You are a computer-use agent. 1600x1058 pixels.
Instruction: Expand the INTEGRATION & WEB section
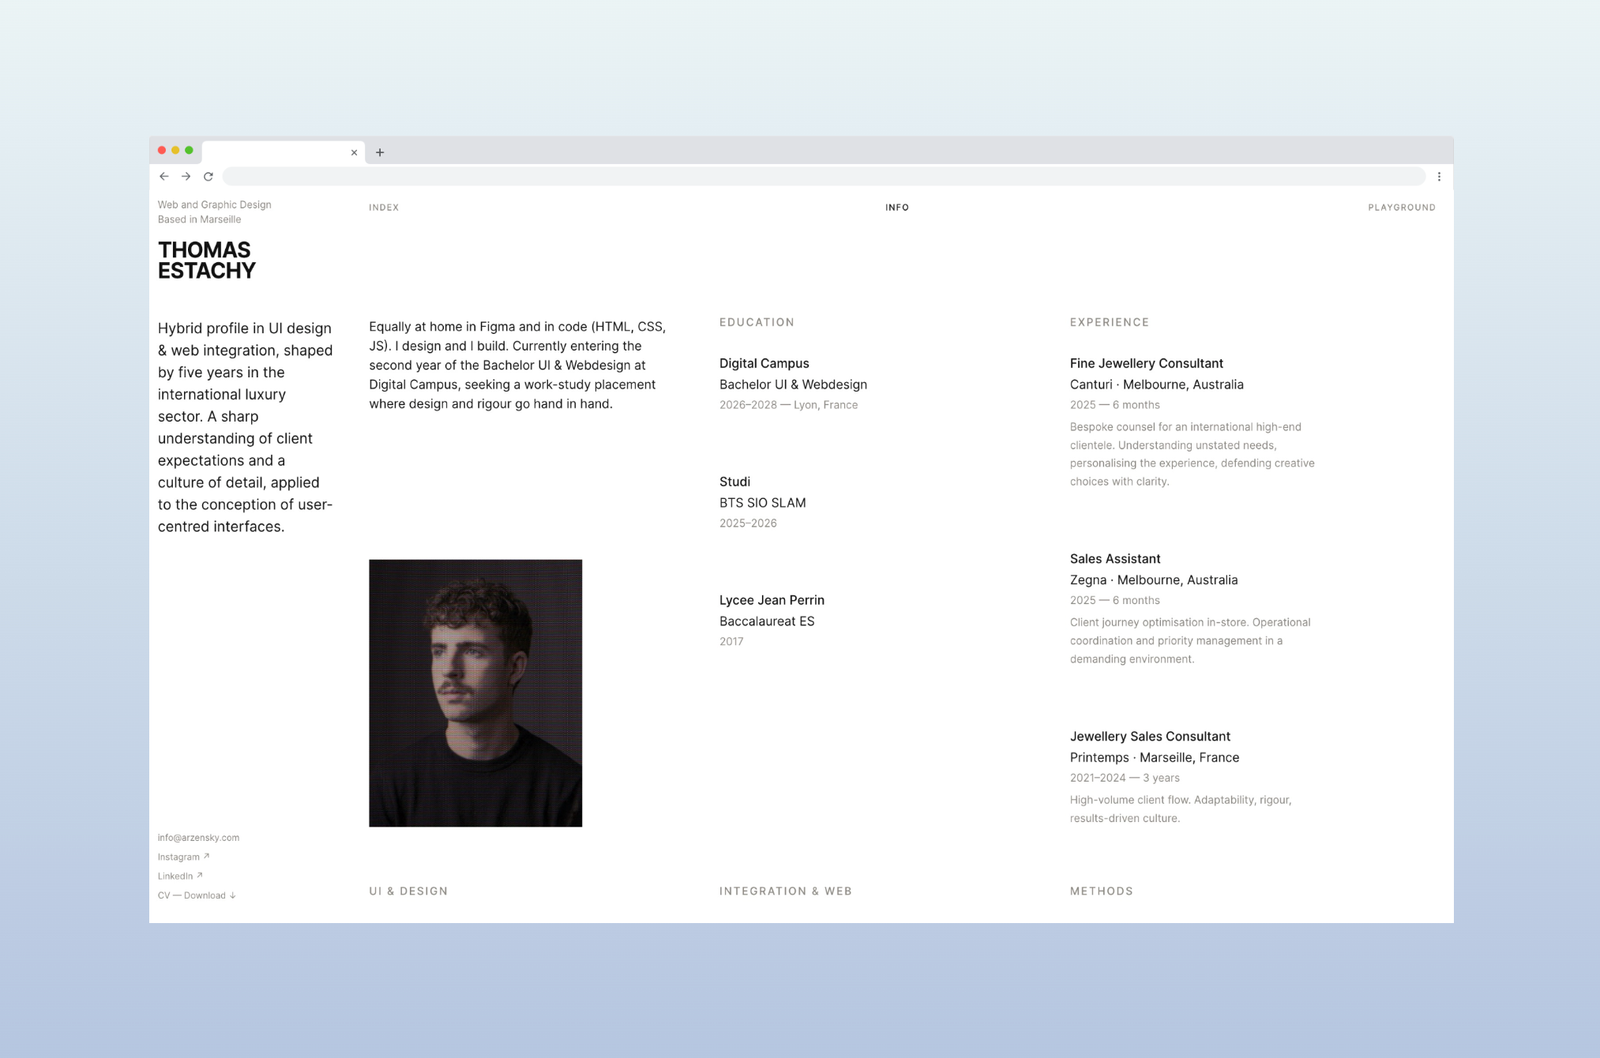(786, 890)
